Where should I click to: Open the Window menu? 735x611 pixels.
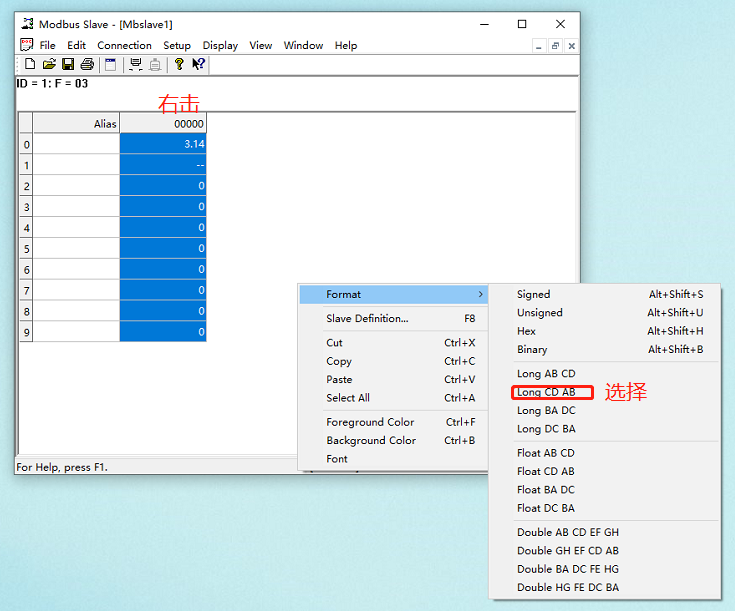point(303,45)
